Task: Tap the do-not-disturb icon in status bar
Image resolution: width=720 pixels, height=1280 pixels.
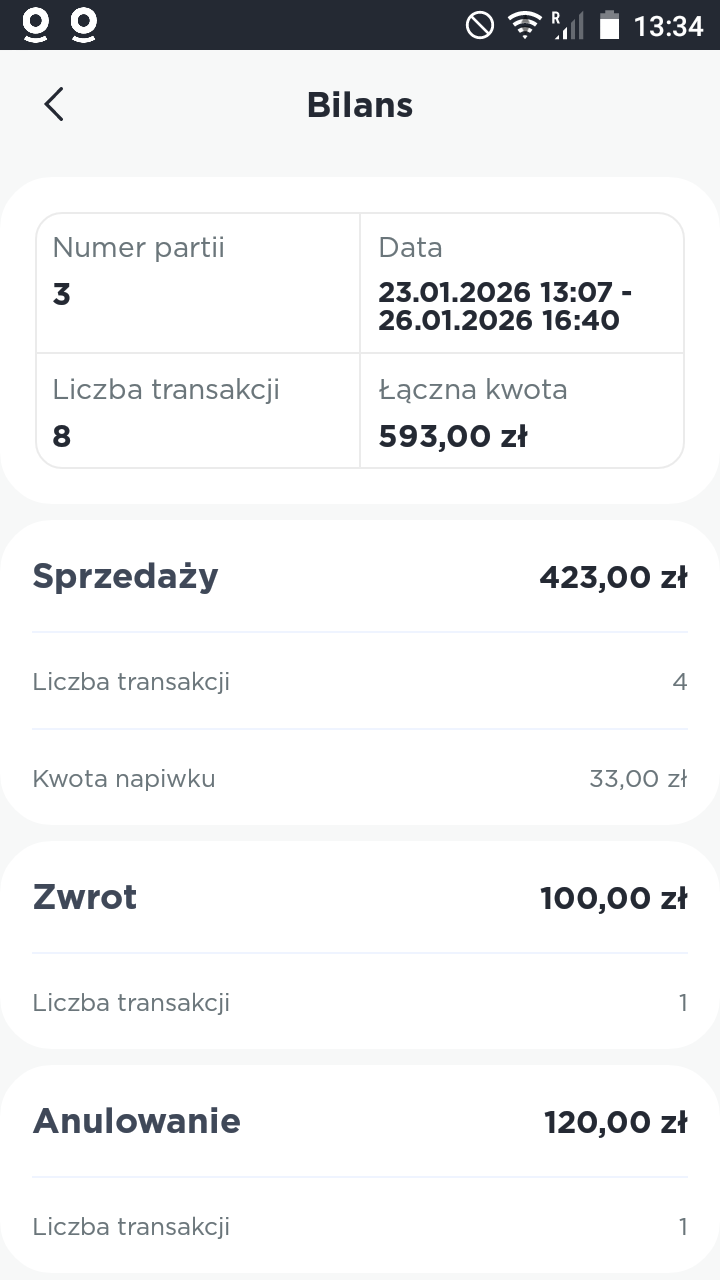Action: pyautogui.click(x=480, y=25)
